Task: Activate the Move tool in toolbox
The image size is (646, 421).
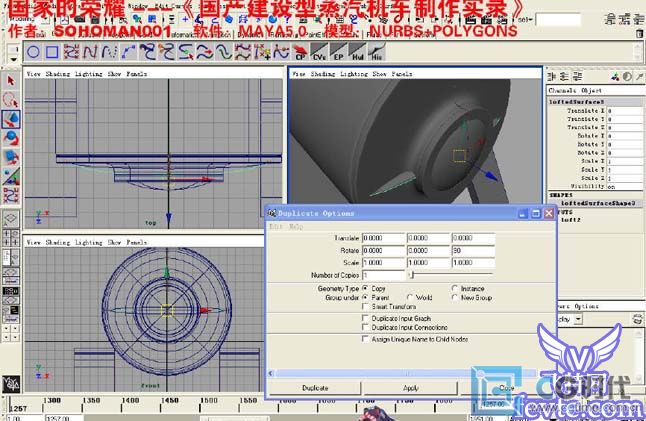Action: point(11,119)
